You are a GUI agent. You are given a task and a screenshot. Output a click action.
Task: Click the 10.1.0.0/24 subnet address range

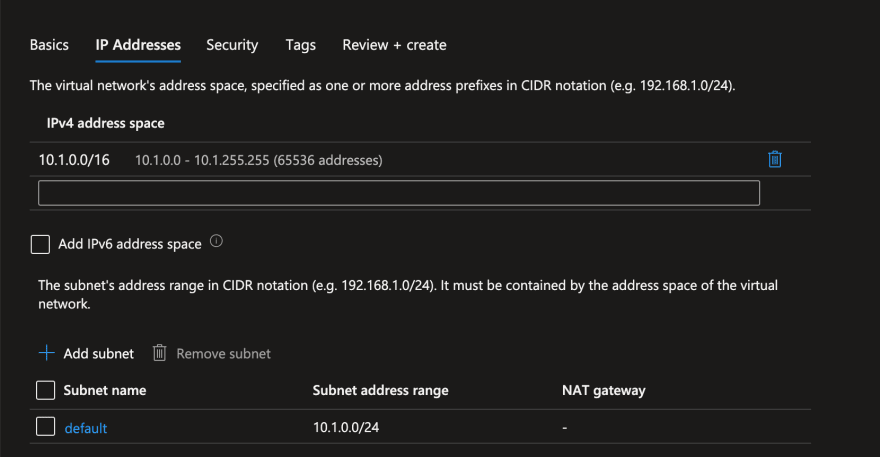pyautogui.click(x=346, y=427)
